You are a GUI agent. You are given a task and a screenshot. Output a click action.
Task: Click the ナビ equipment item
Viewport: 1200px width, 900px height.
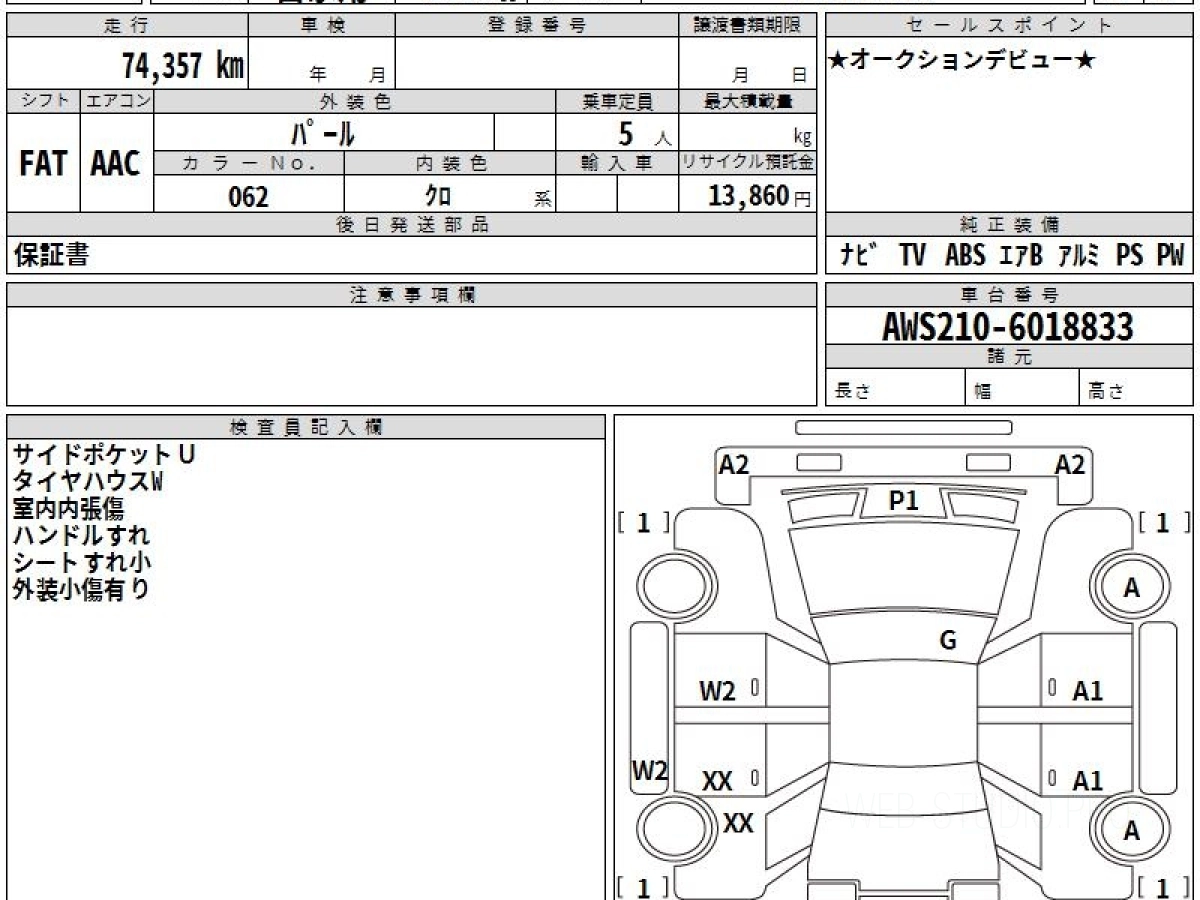coord(858,255)
